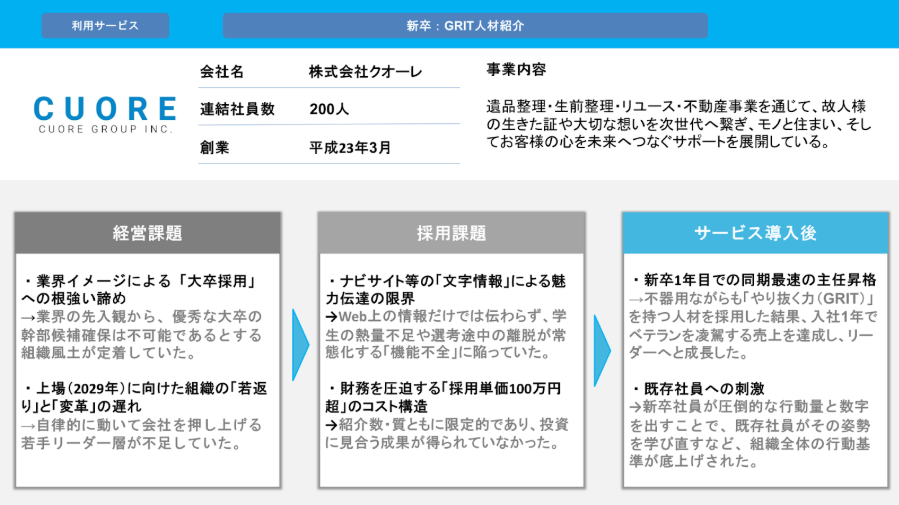This screenshot has width=899, height=505.
Task: Click the business description paragraph starting with 遺品整理
Action: click(x=679, y=122)
